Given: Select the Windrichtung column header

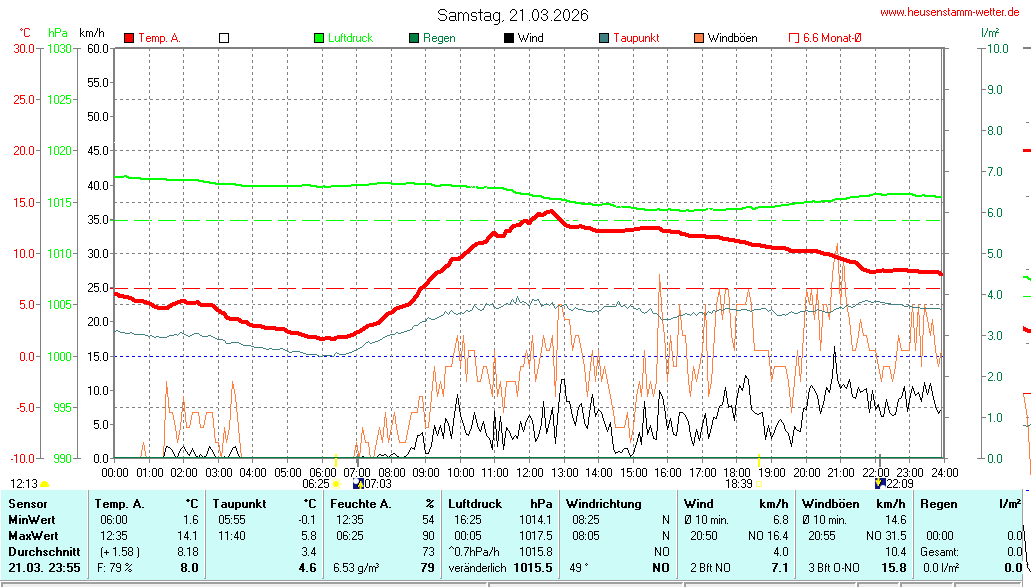Looking at the screenshot, I should pos(603,503).
